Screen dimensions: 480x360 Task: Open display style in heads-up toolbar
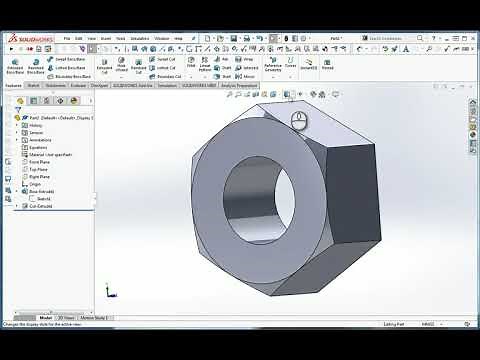click(287, 94)
